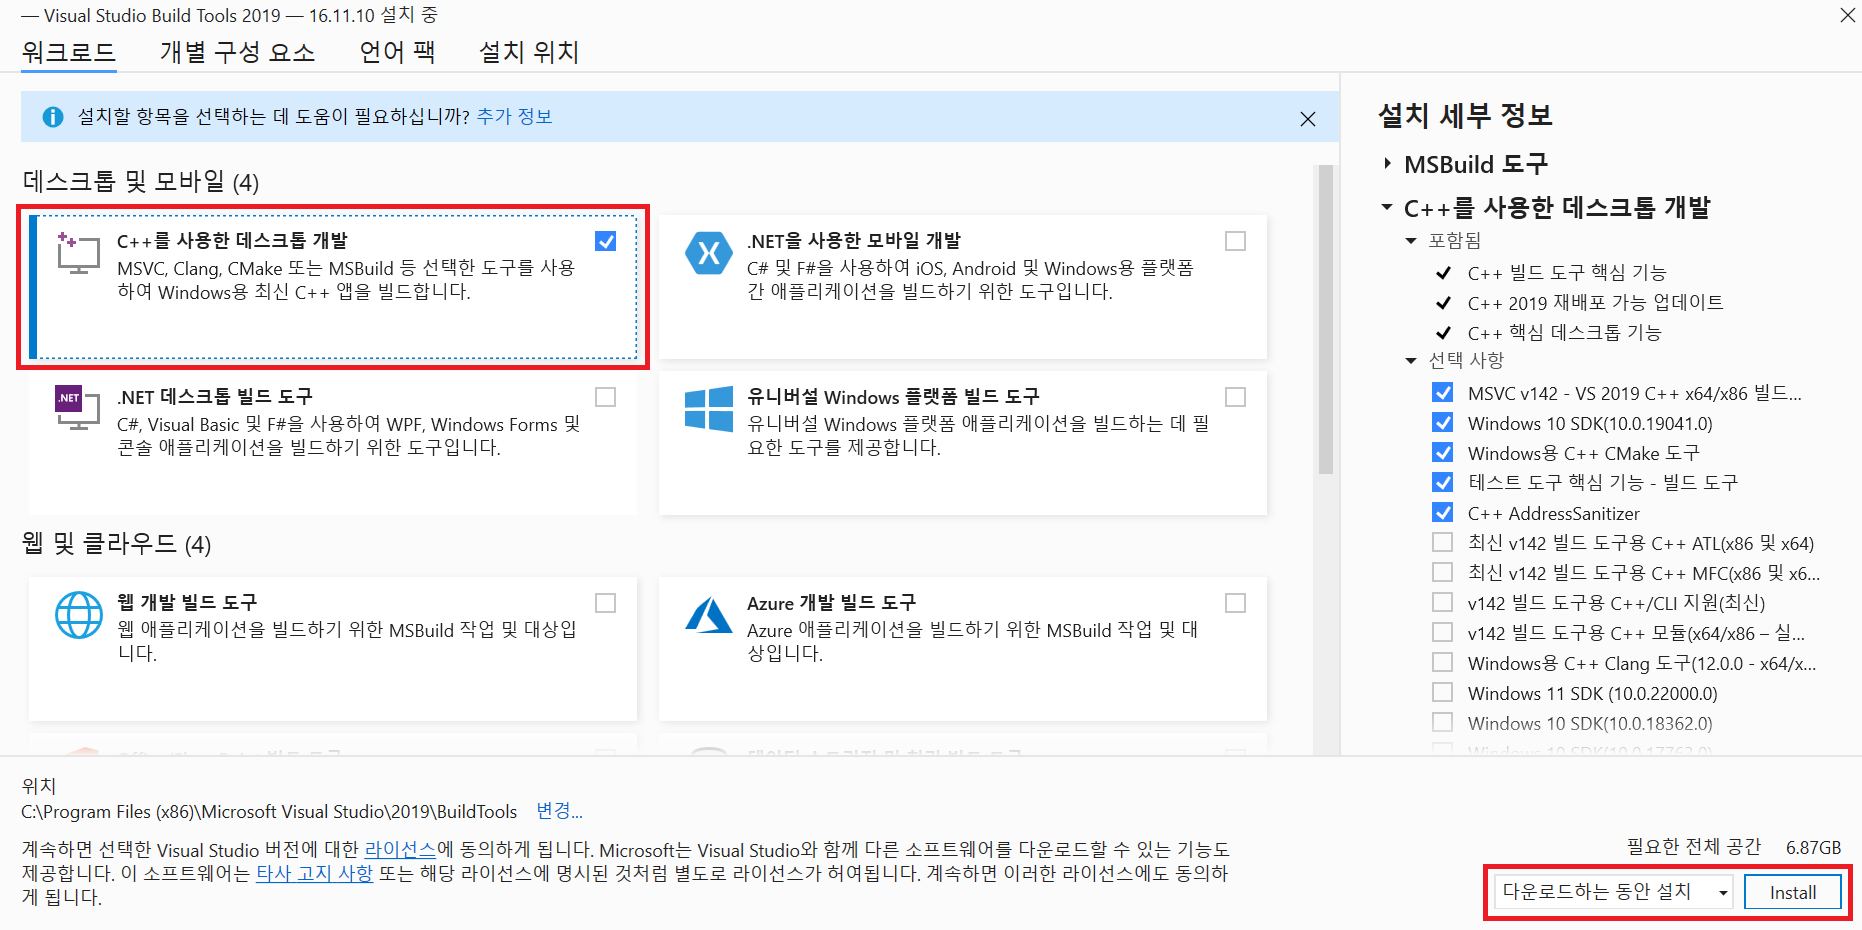Open the 추가 정보 link
Screen dimensions: 1862x930
(x=514, y=116)
